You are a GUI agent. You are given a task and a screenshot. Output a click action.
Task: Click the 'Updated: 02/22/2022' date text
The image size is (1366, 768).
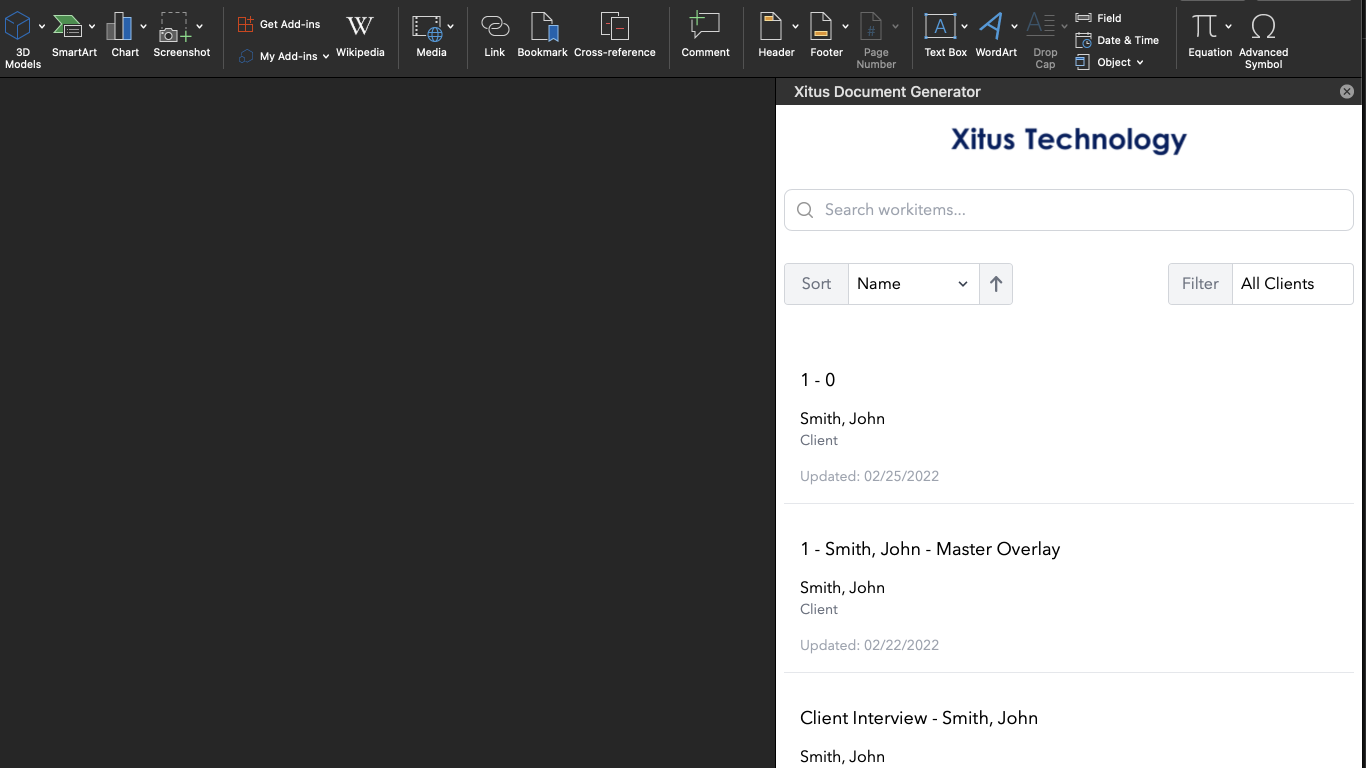[869, 645]
